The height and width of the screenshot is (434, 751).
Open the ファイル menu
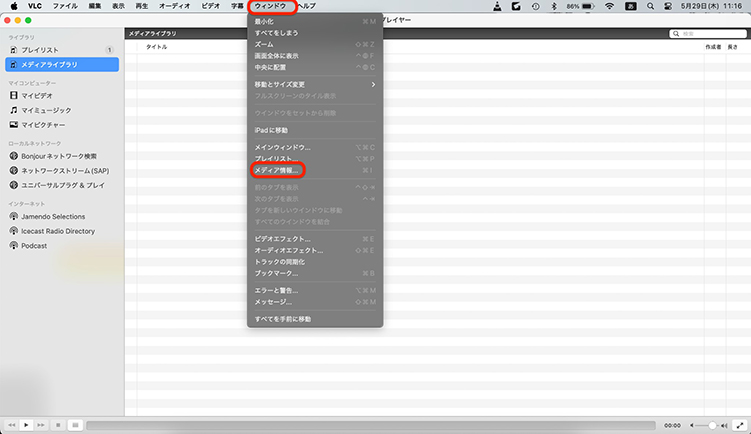tap(65, 6)
